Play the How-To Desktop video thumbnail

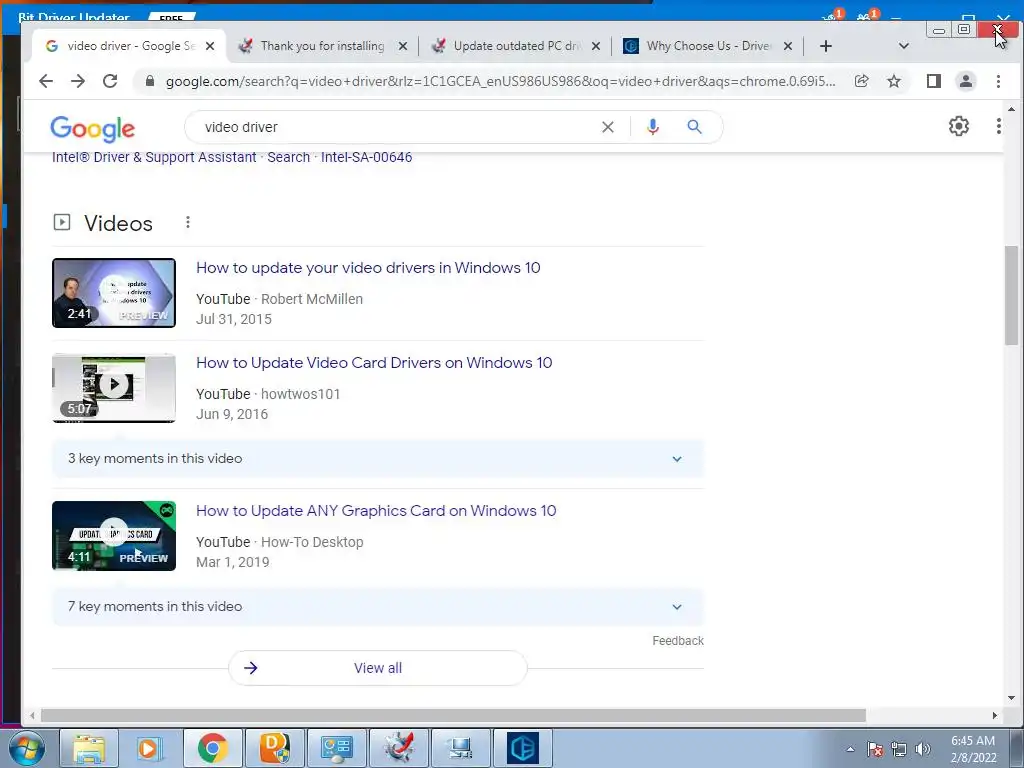tap(114, 536)
